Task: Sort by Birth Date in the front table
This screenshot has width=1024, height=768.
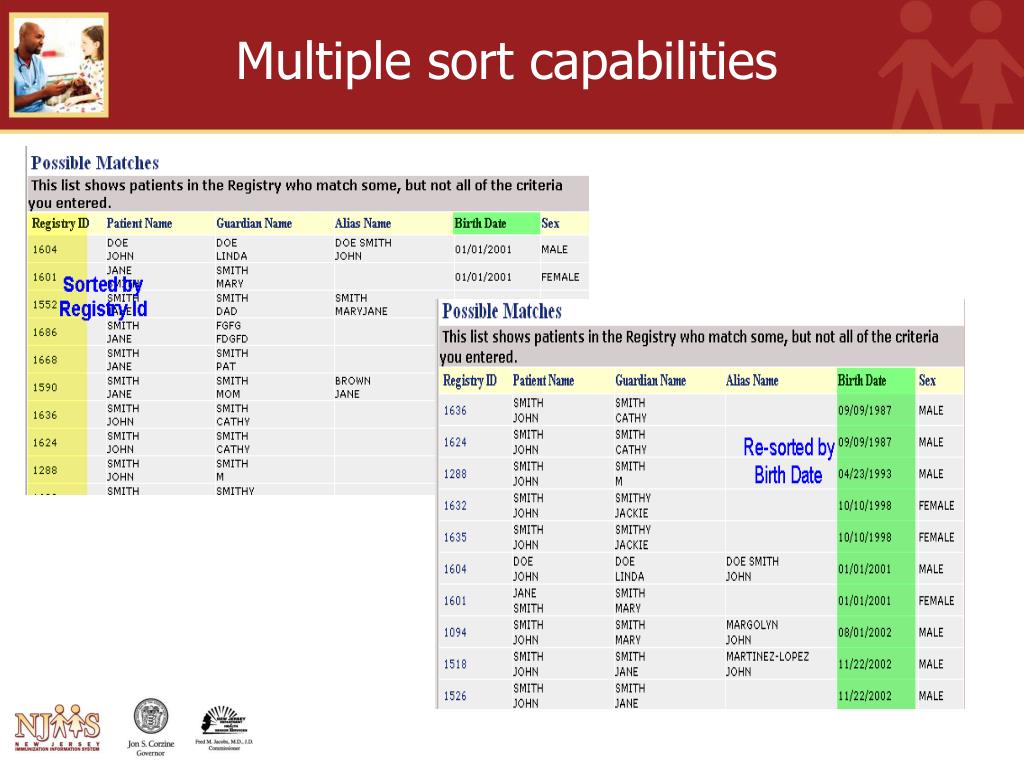Action: coord(862,381)
